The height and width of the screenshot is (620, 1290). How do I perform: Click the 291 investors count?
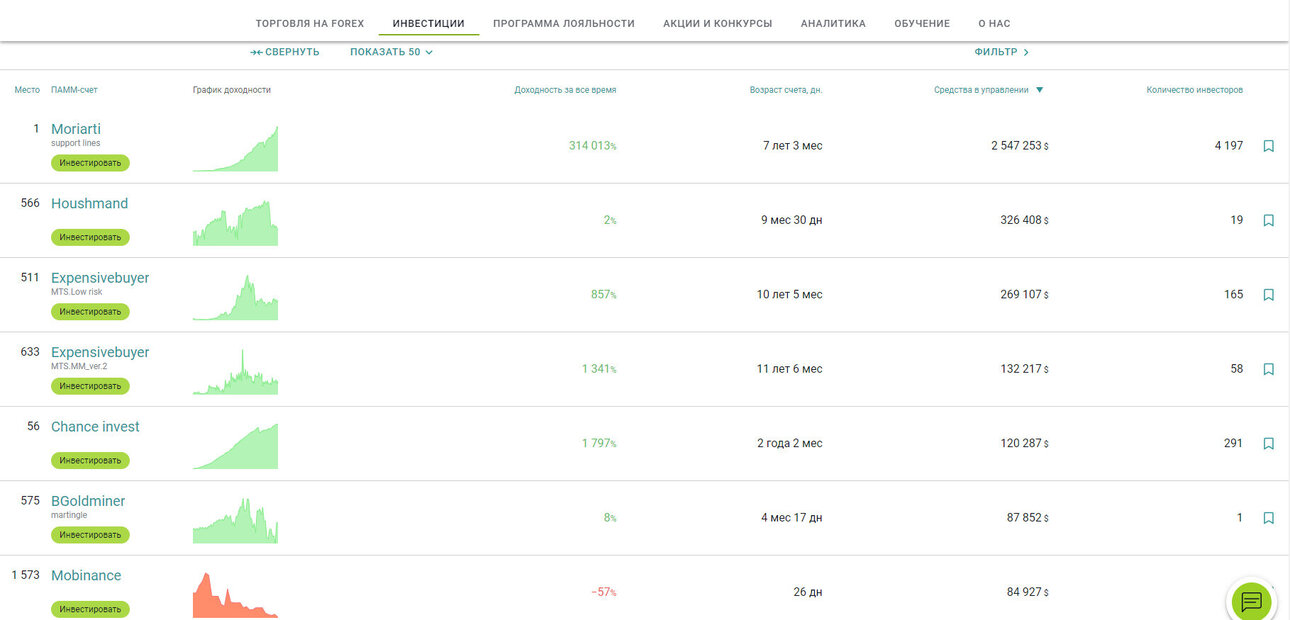click(1233, 443)
